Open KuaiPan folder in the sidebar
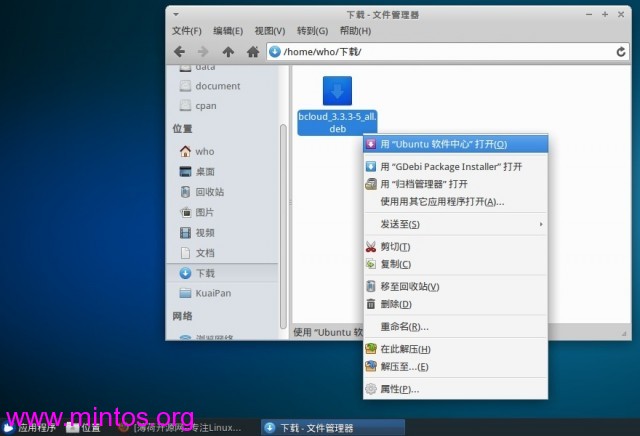This screenshot has height=436, width=640. coord(205,293)
